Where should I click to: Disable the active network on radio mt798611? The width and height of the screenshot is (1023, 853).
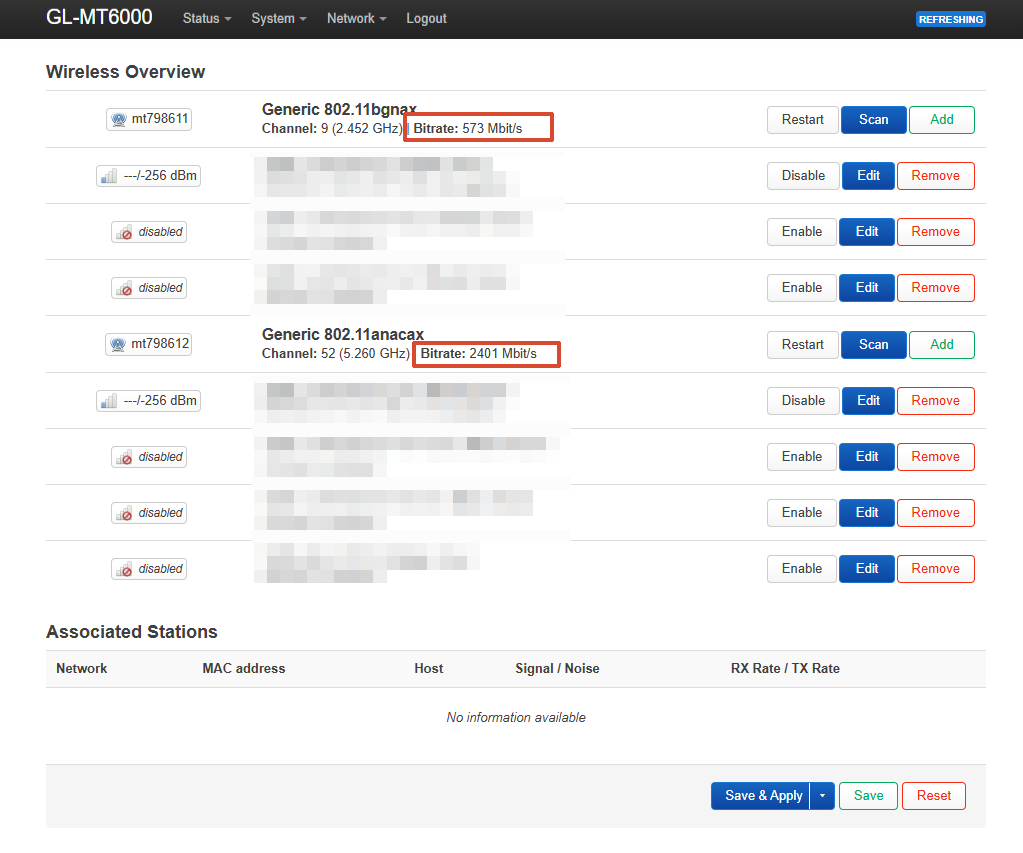(803, 176)
